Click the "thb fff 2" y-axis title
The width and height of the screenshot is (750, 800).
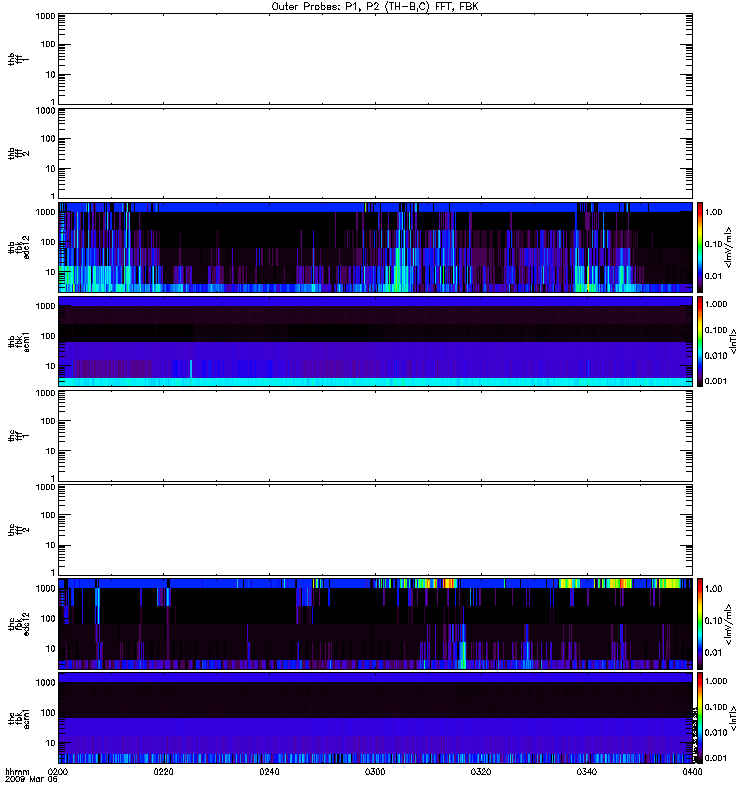click(x=18, y=153)
